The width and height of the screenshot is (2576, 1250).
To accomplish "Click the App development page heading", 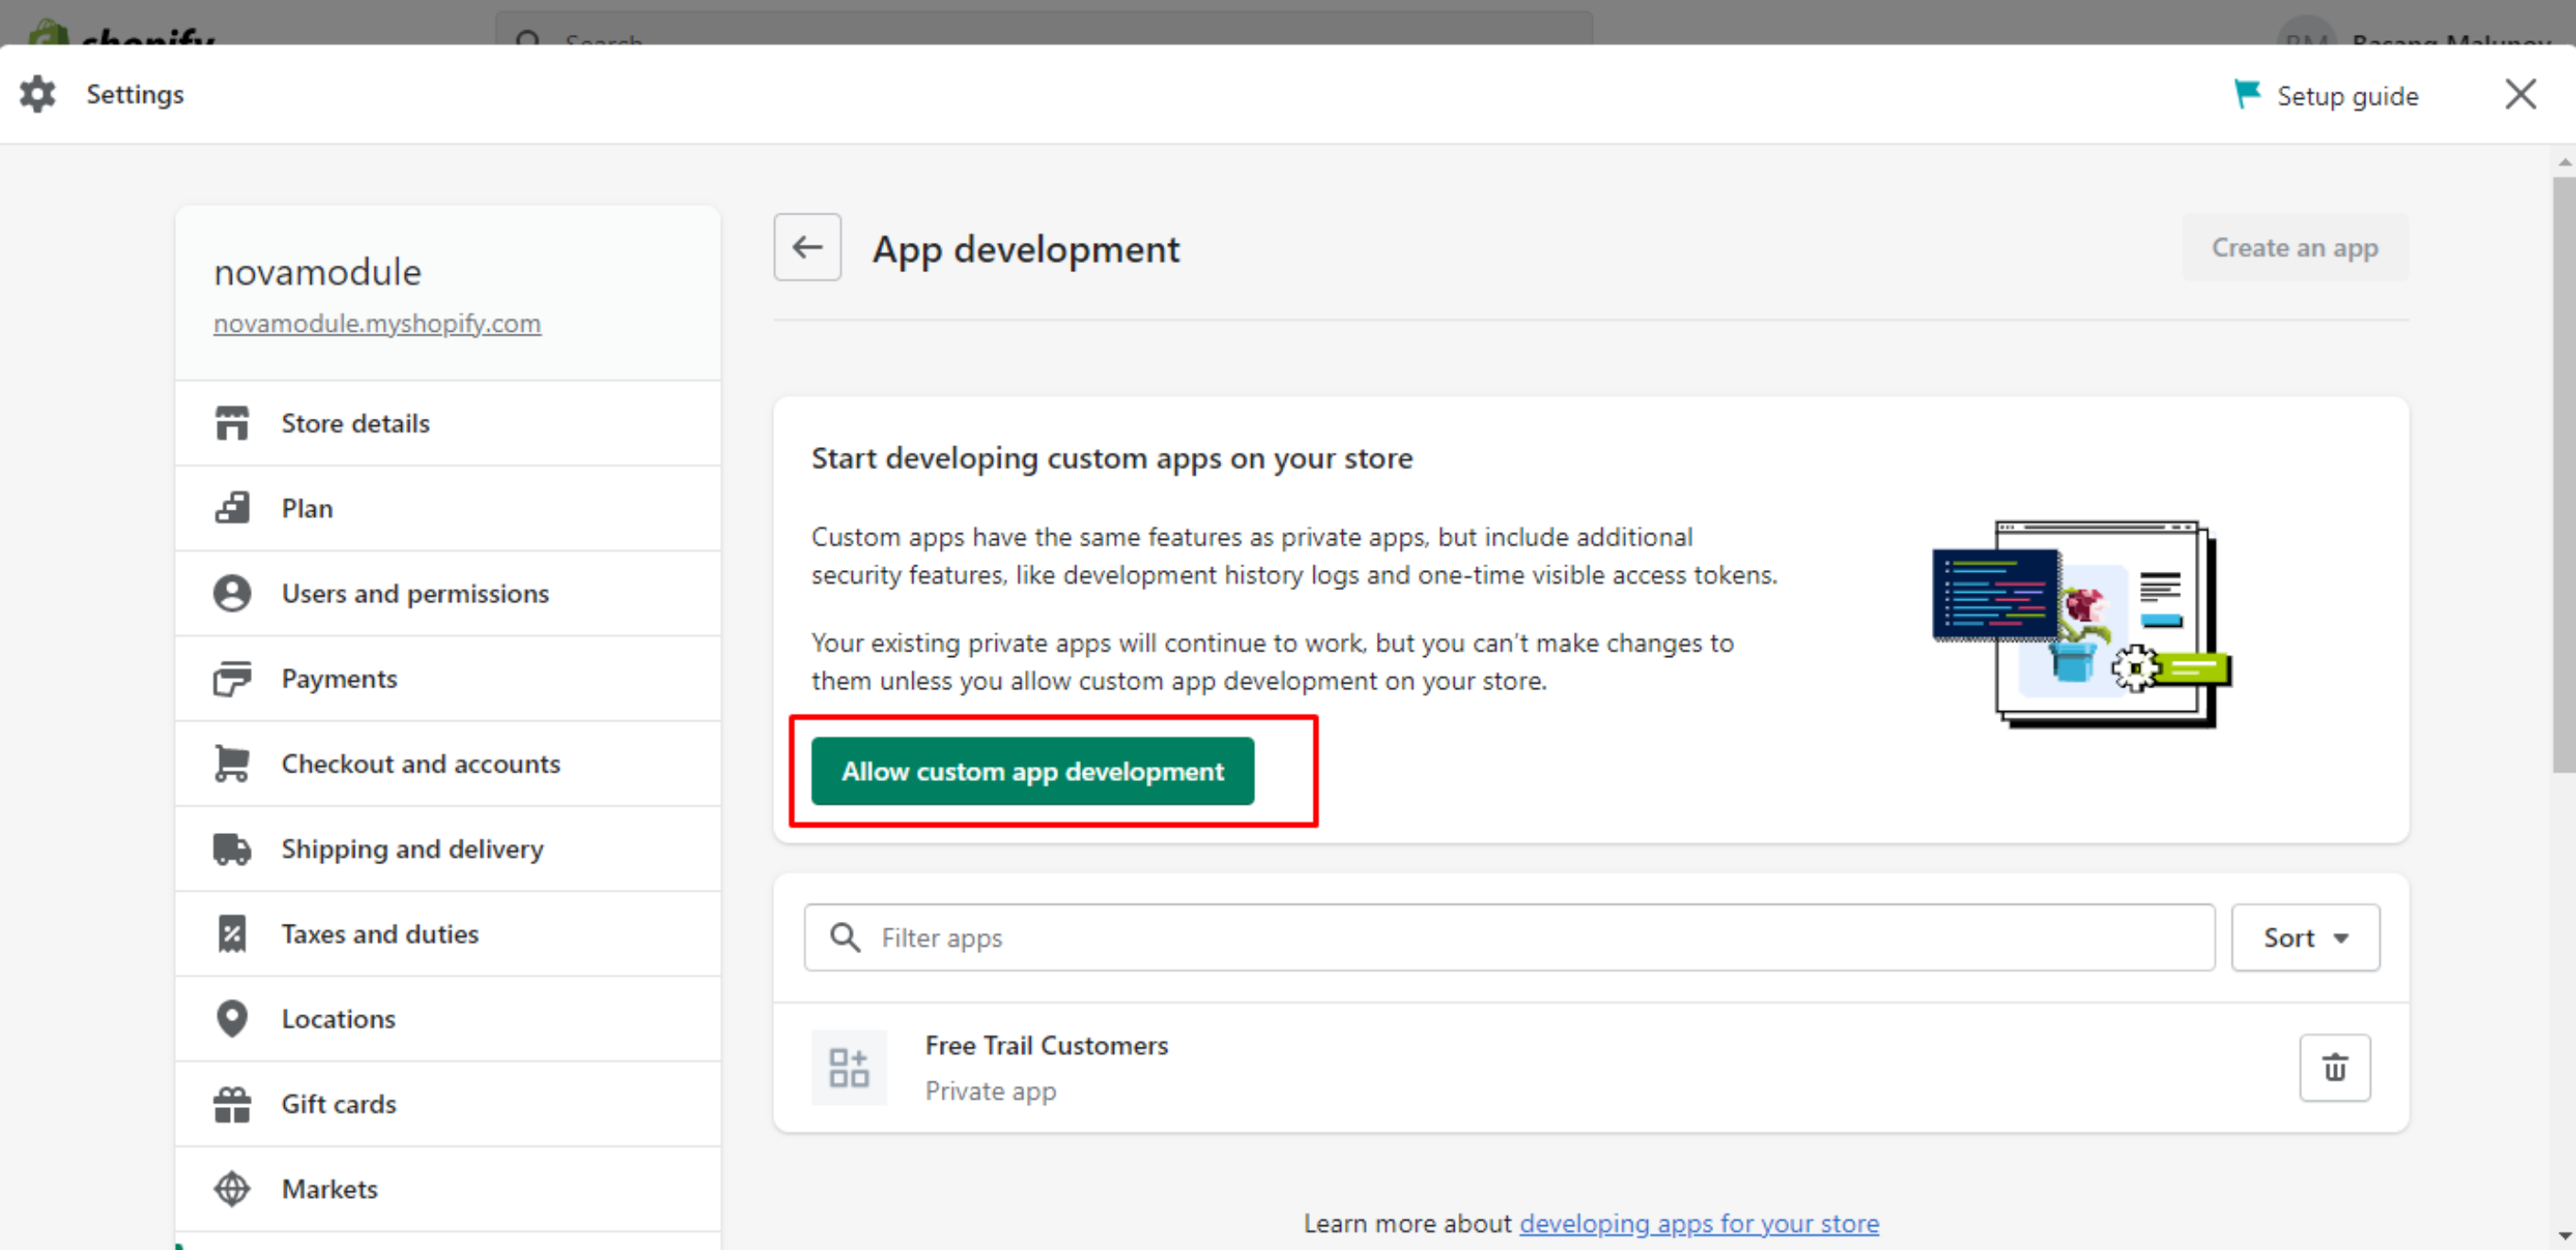I will [1025, 249].
